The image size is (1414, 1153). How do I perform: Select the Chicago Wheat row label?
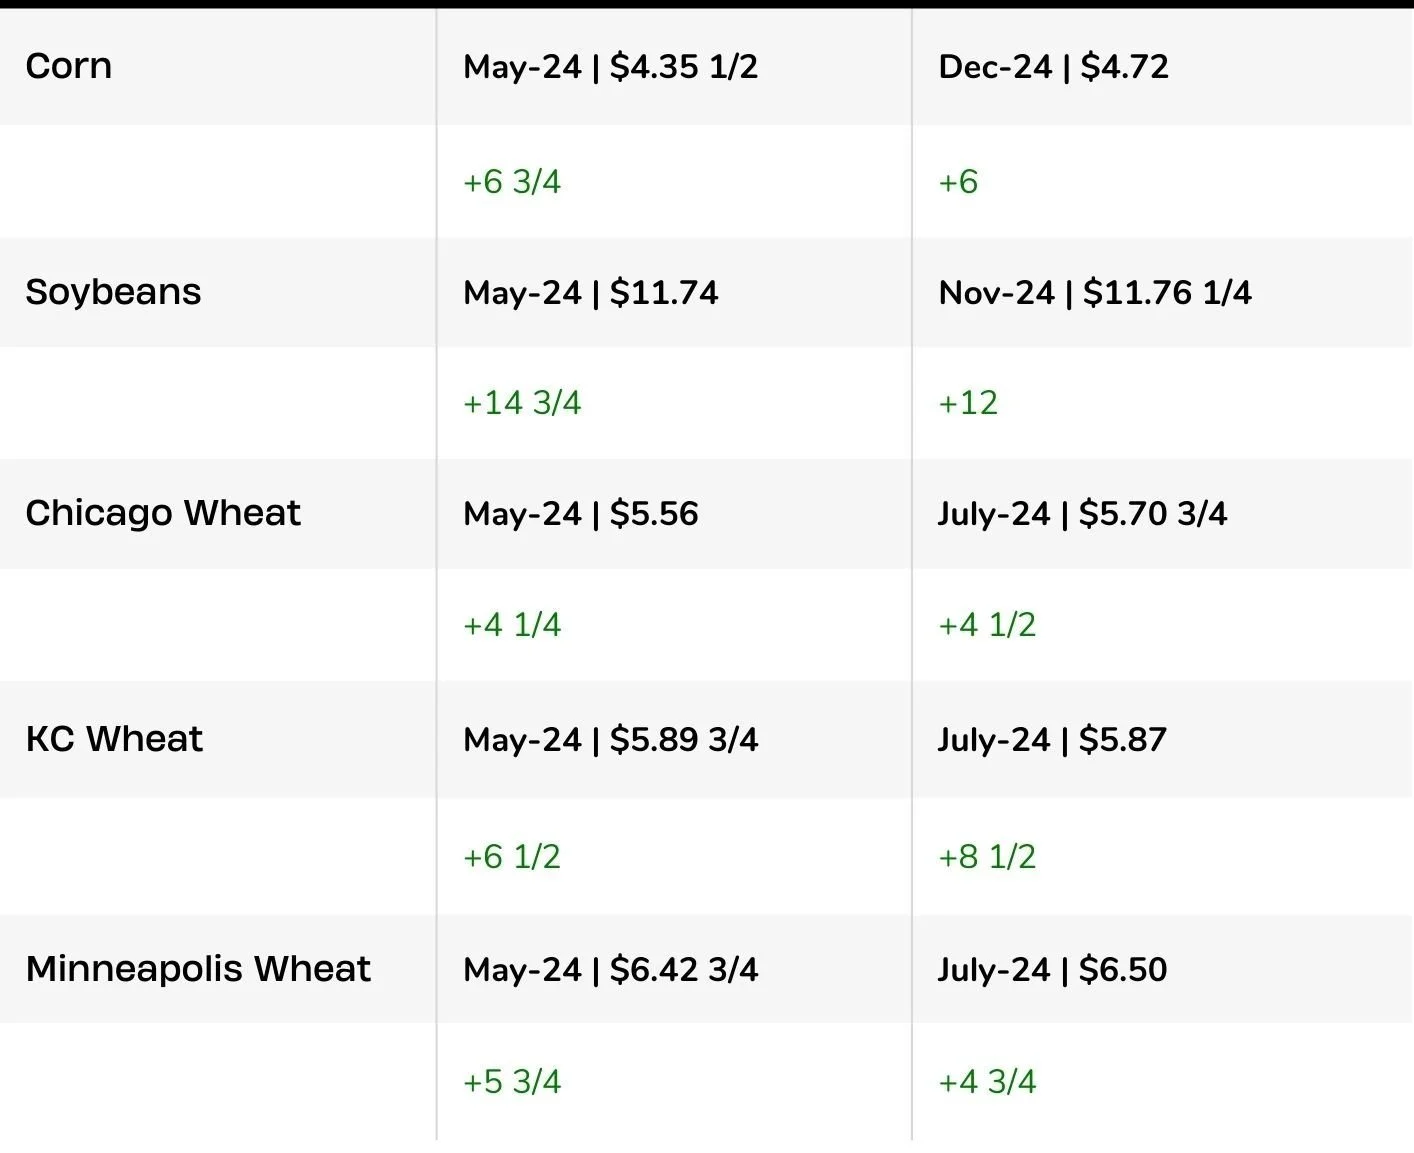[x=163, y=513]
